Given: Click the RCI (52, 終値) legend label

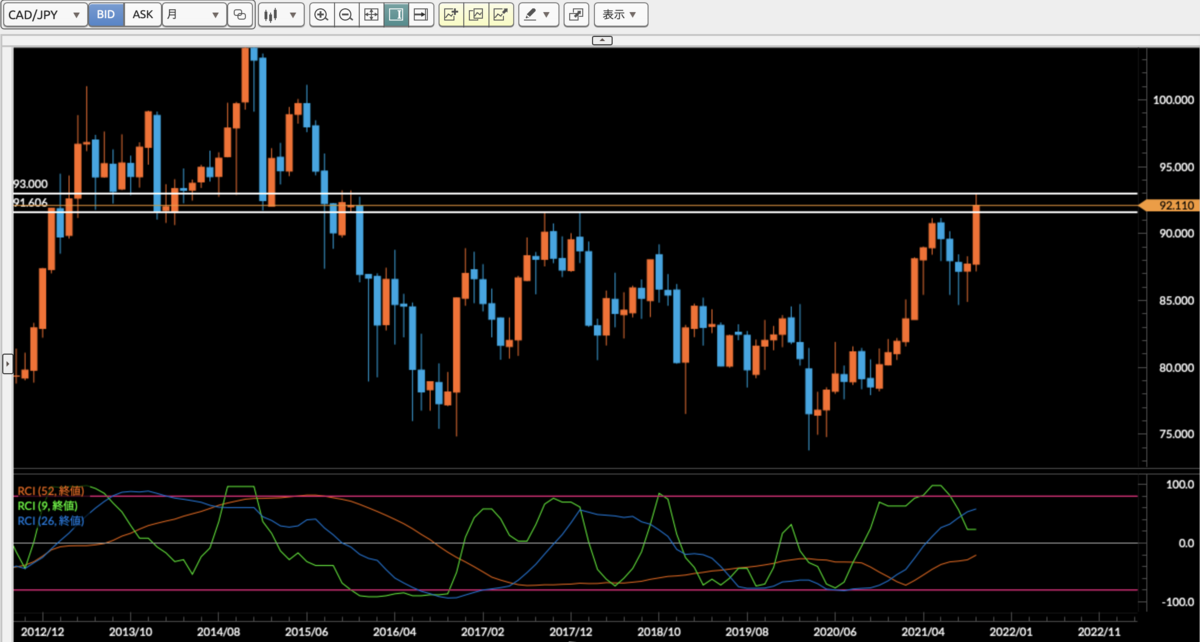Looking at the screenshot, I should pos(53,491).
